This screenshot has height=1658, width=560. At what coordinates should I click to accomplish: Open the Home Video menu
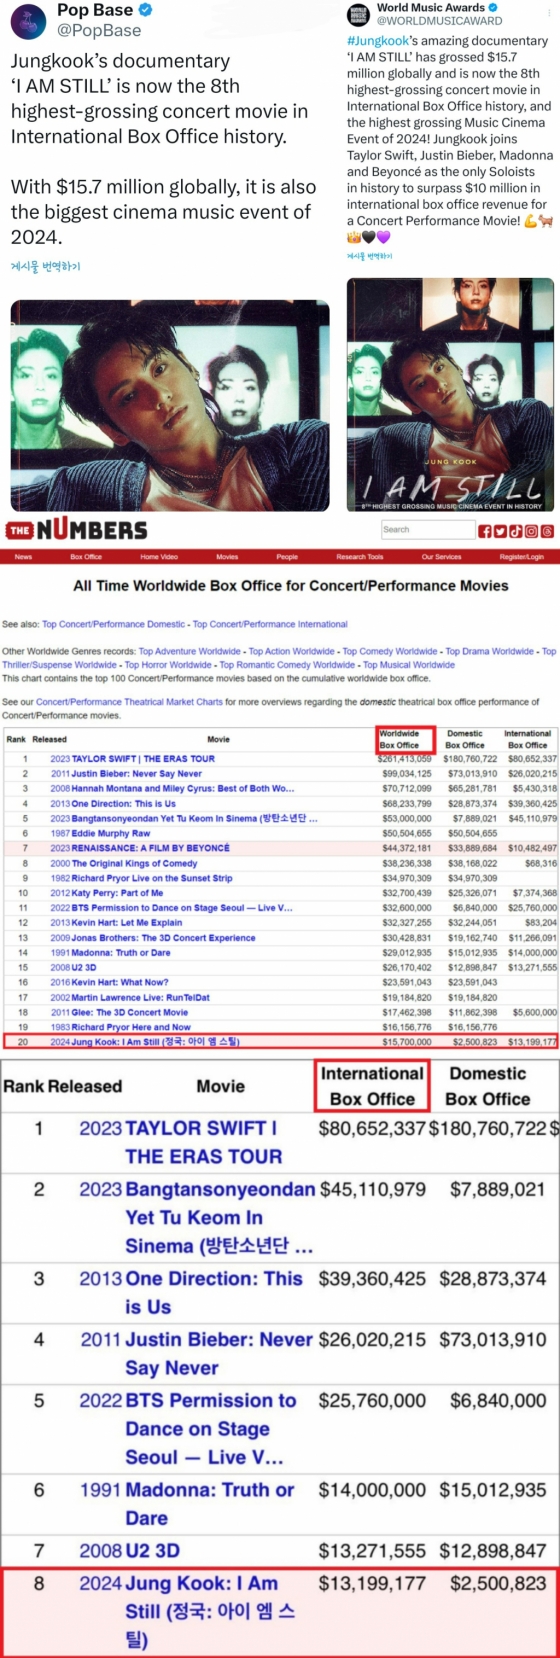[159, 557]
